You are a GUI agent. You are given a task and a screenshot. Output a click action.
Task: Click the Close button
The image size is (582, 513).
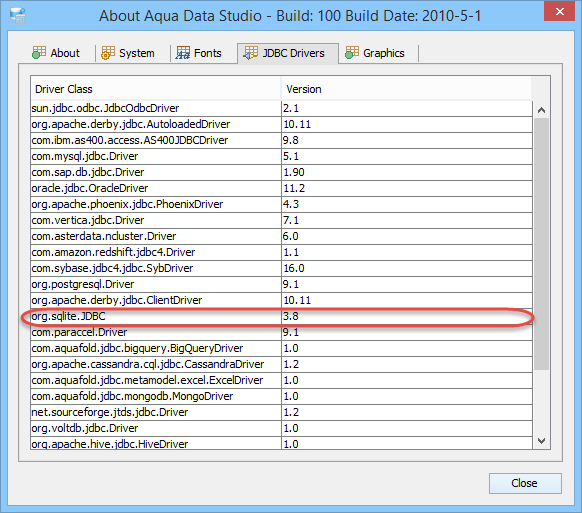[525, 483]
